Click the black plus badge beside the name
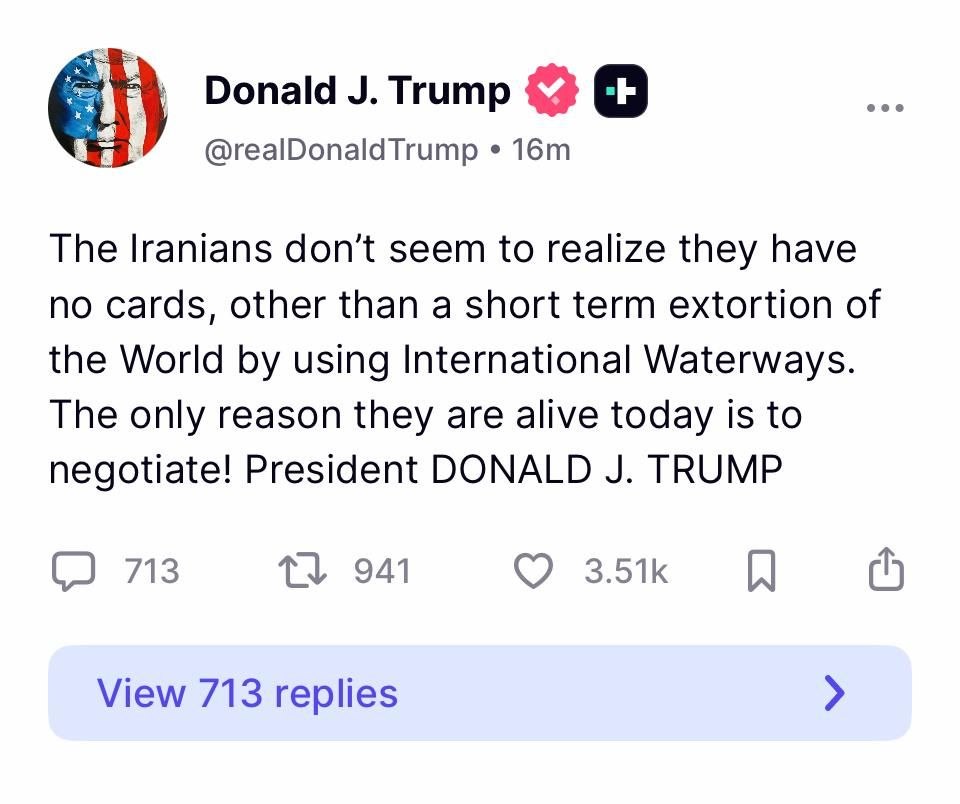The height and width of the screenshot is (804, 960). coord(621,92)
